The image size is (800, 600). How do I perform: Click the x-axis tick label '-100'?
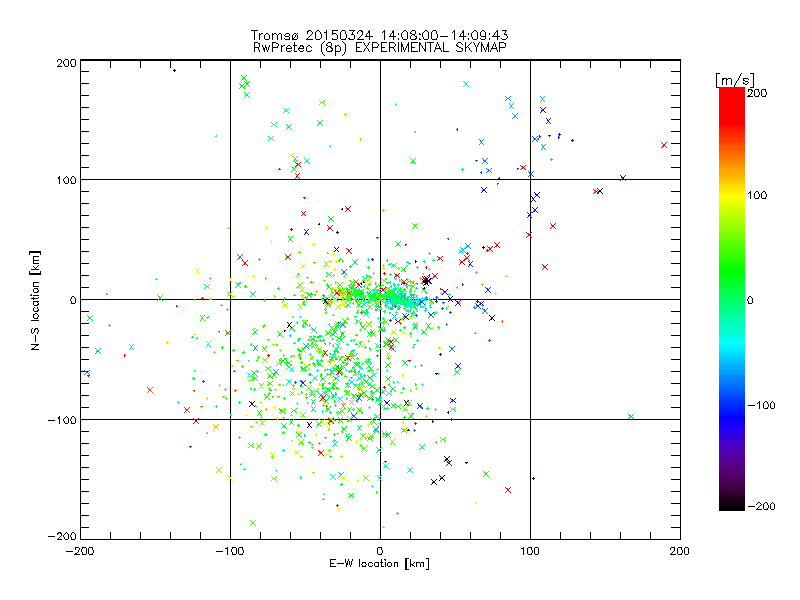click(230, 551)
